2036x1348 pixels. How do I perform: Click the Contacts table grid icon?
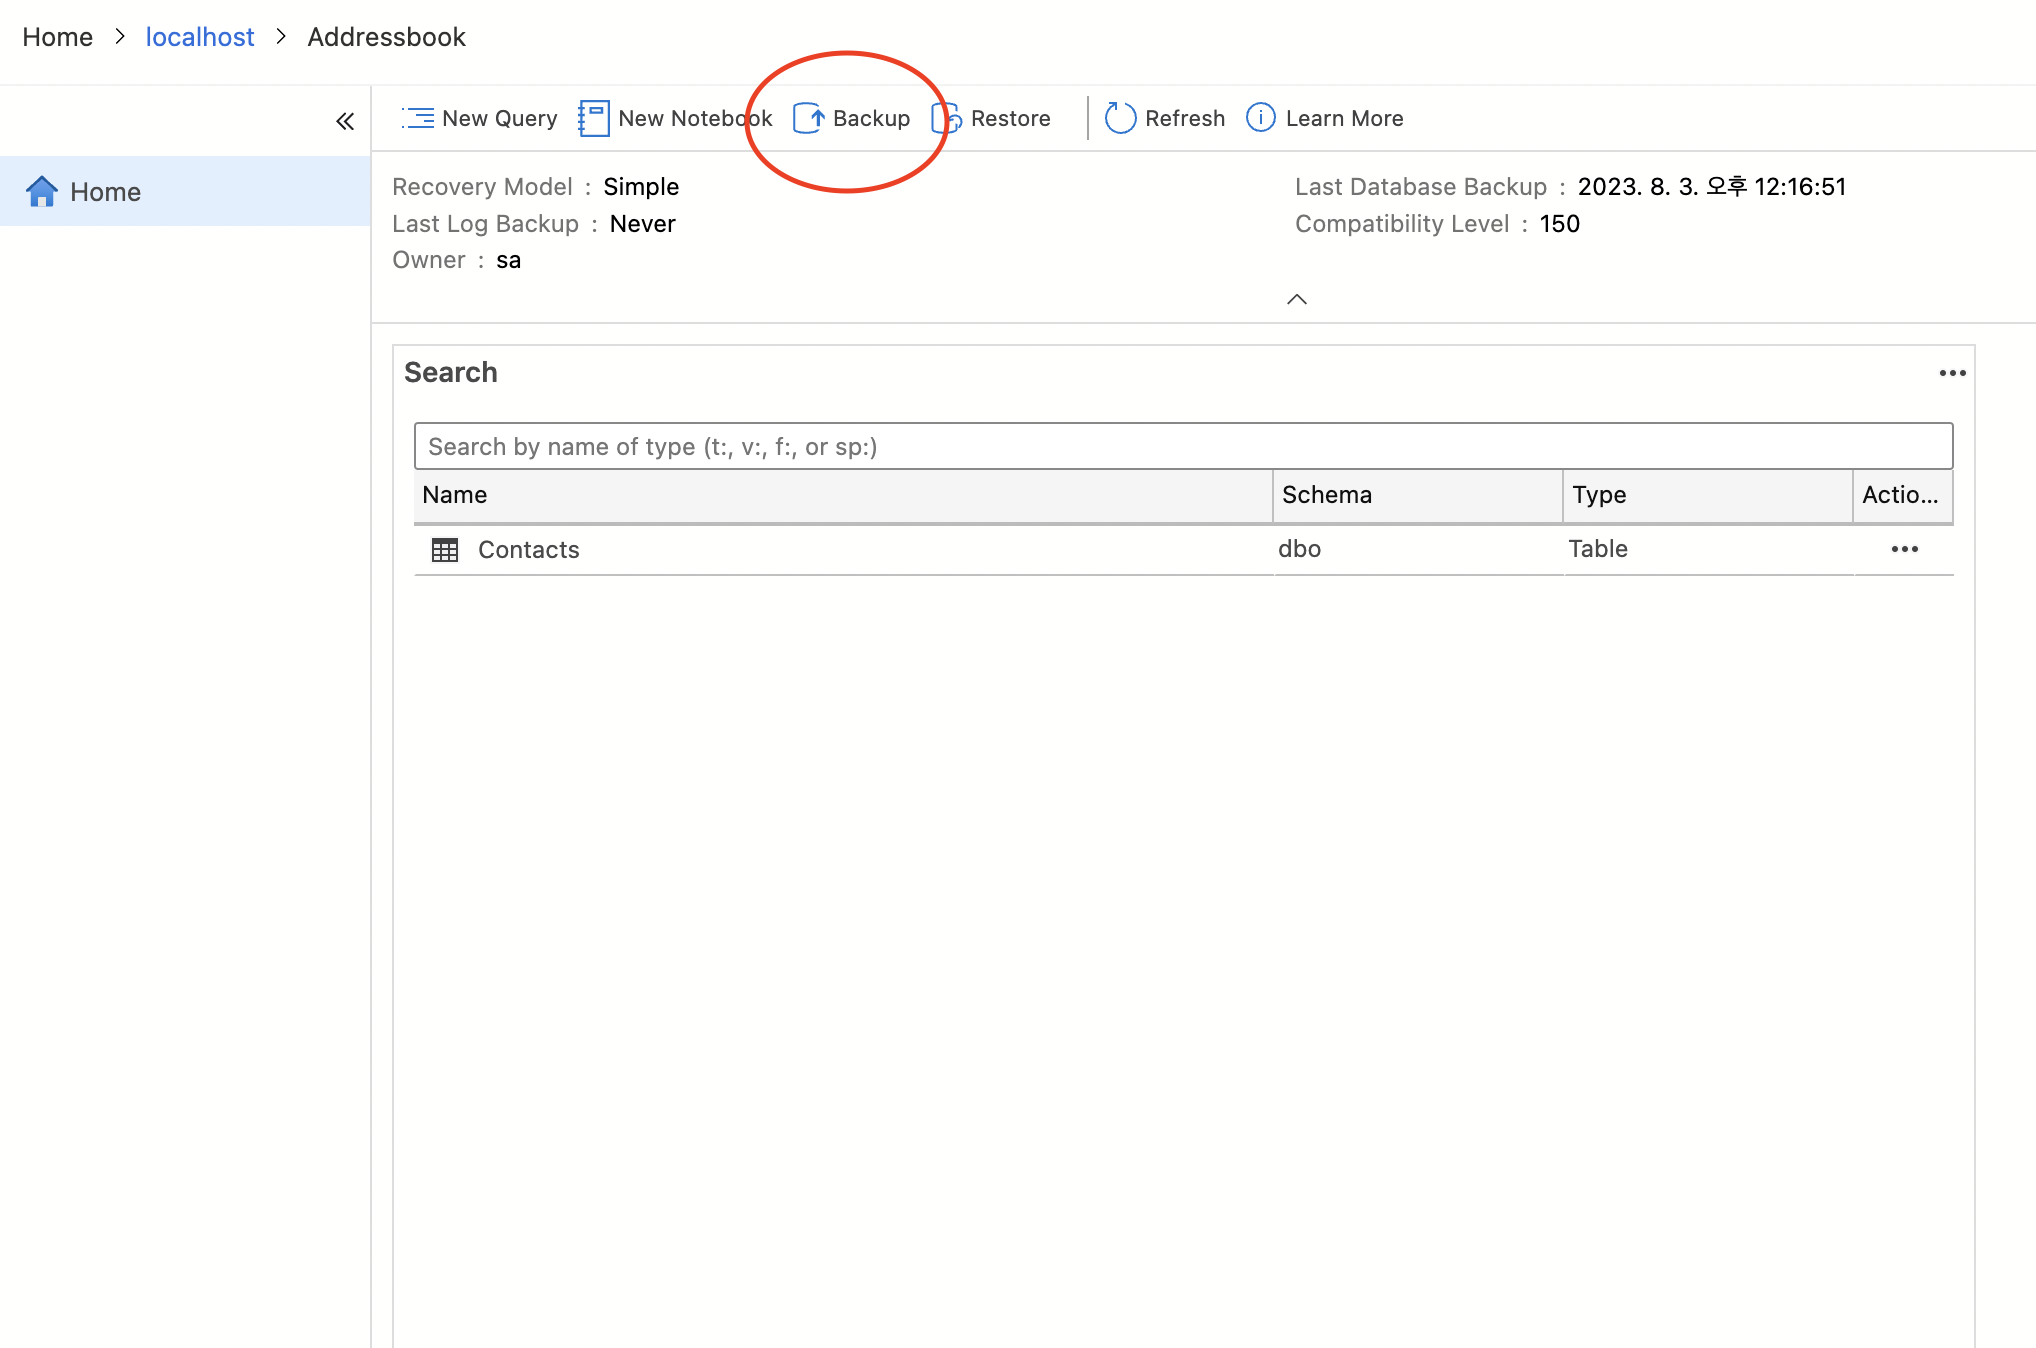[x=445, y=550]
